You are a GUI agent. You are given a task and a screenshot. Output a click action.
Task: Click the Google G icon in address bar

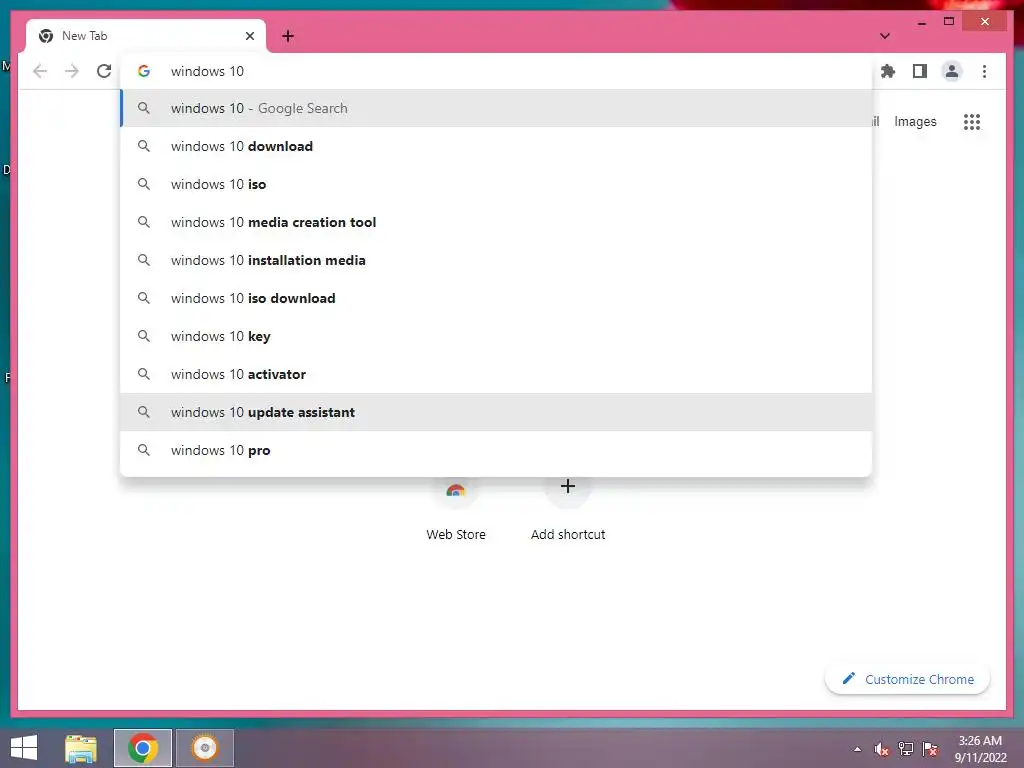(144, 71)
